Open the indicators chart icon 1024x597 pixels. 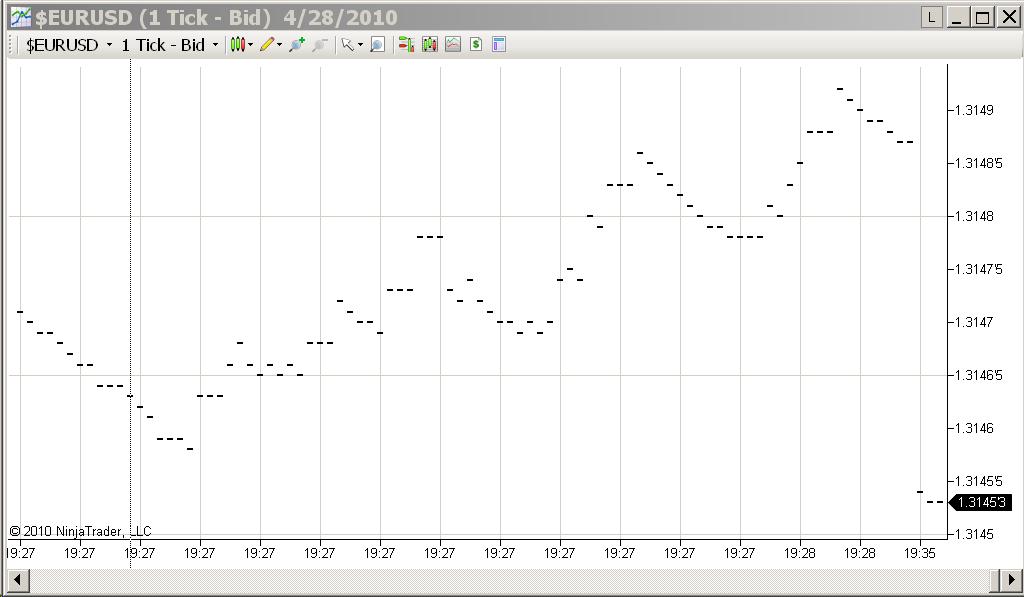[453, 44]
